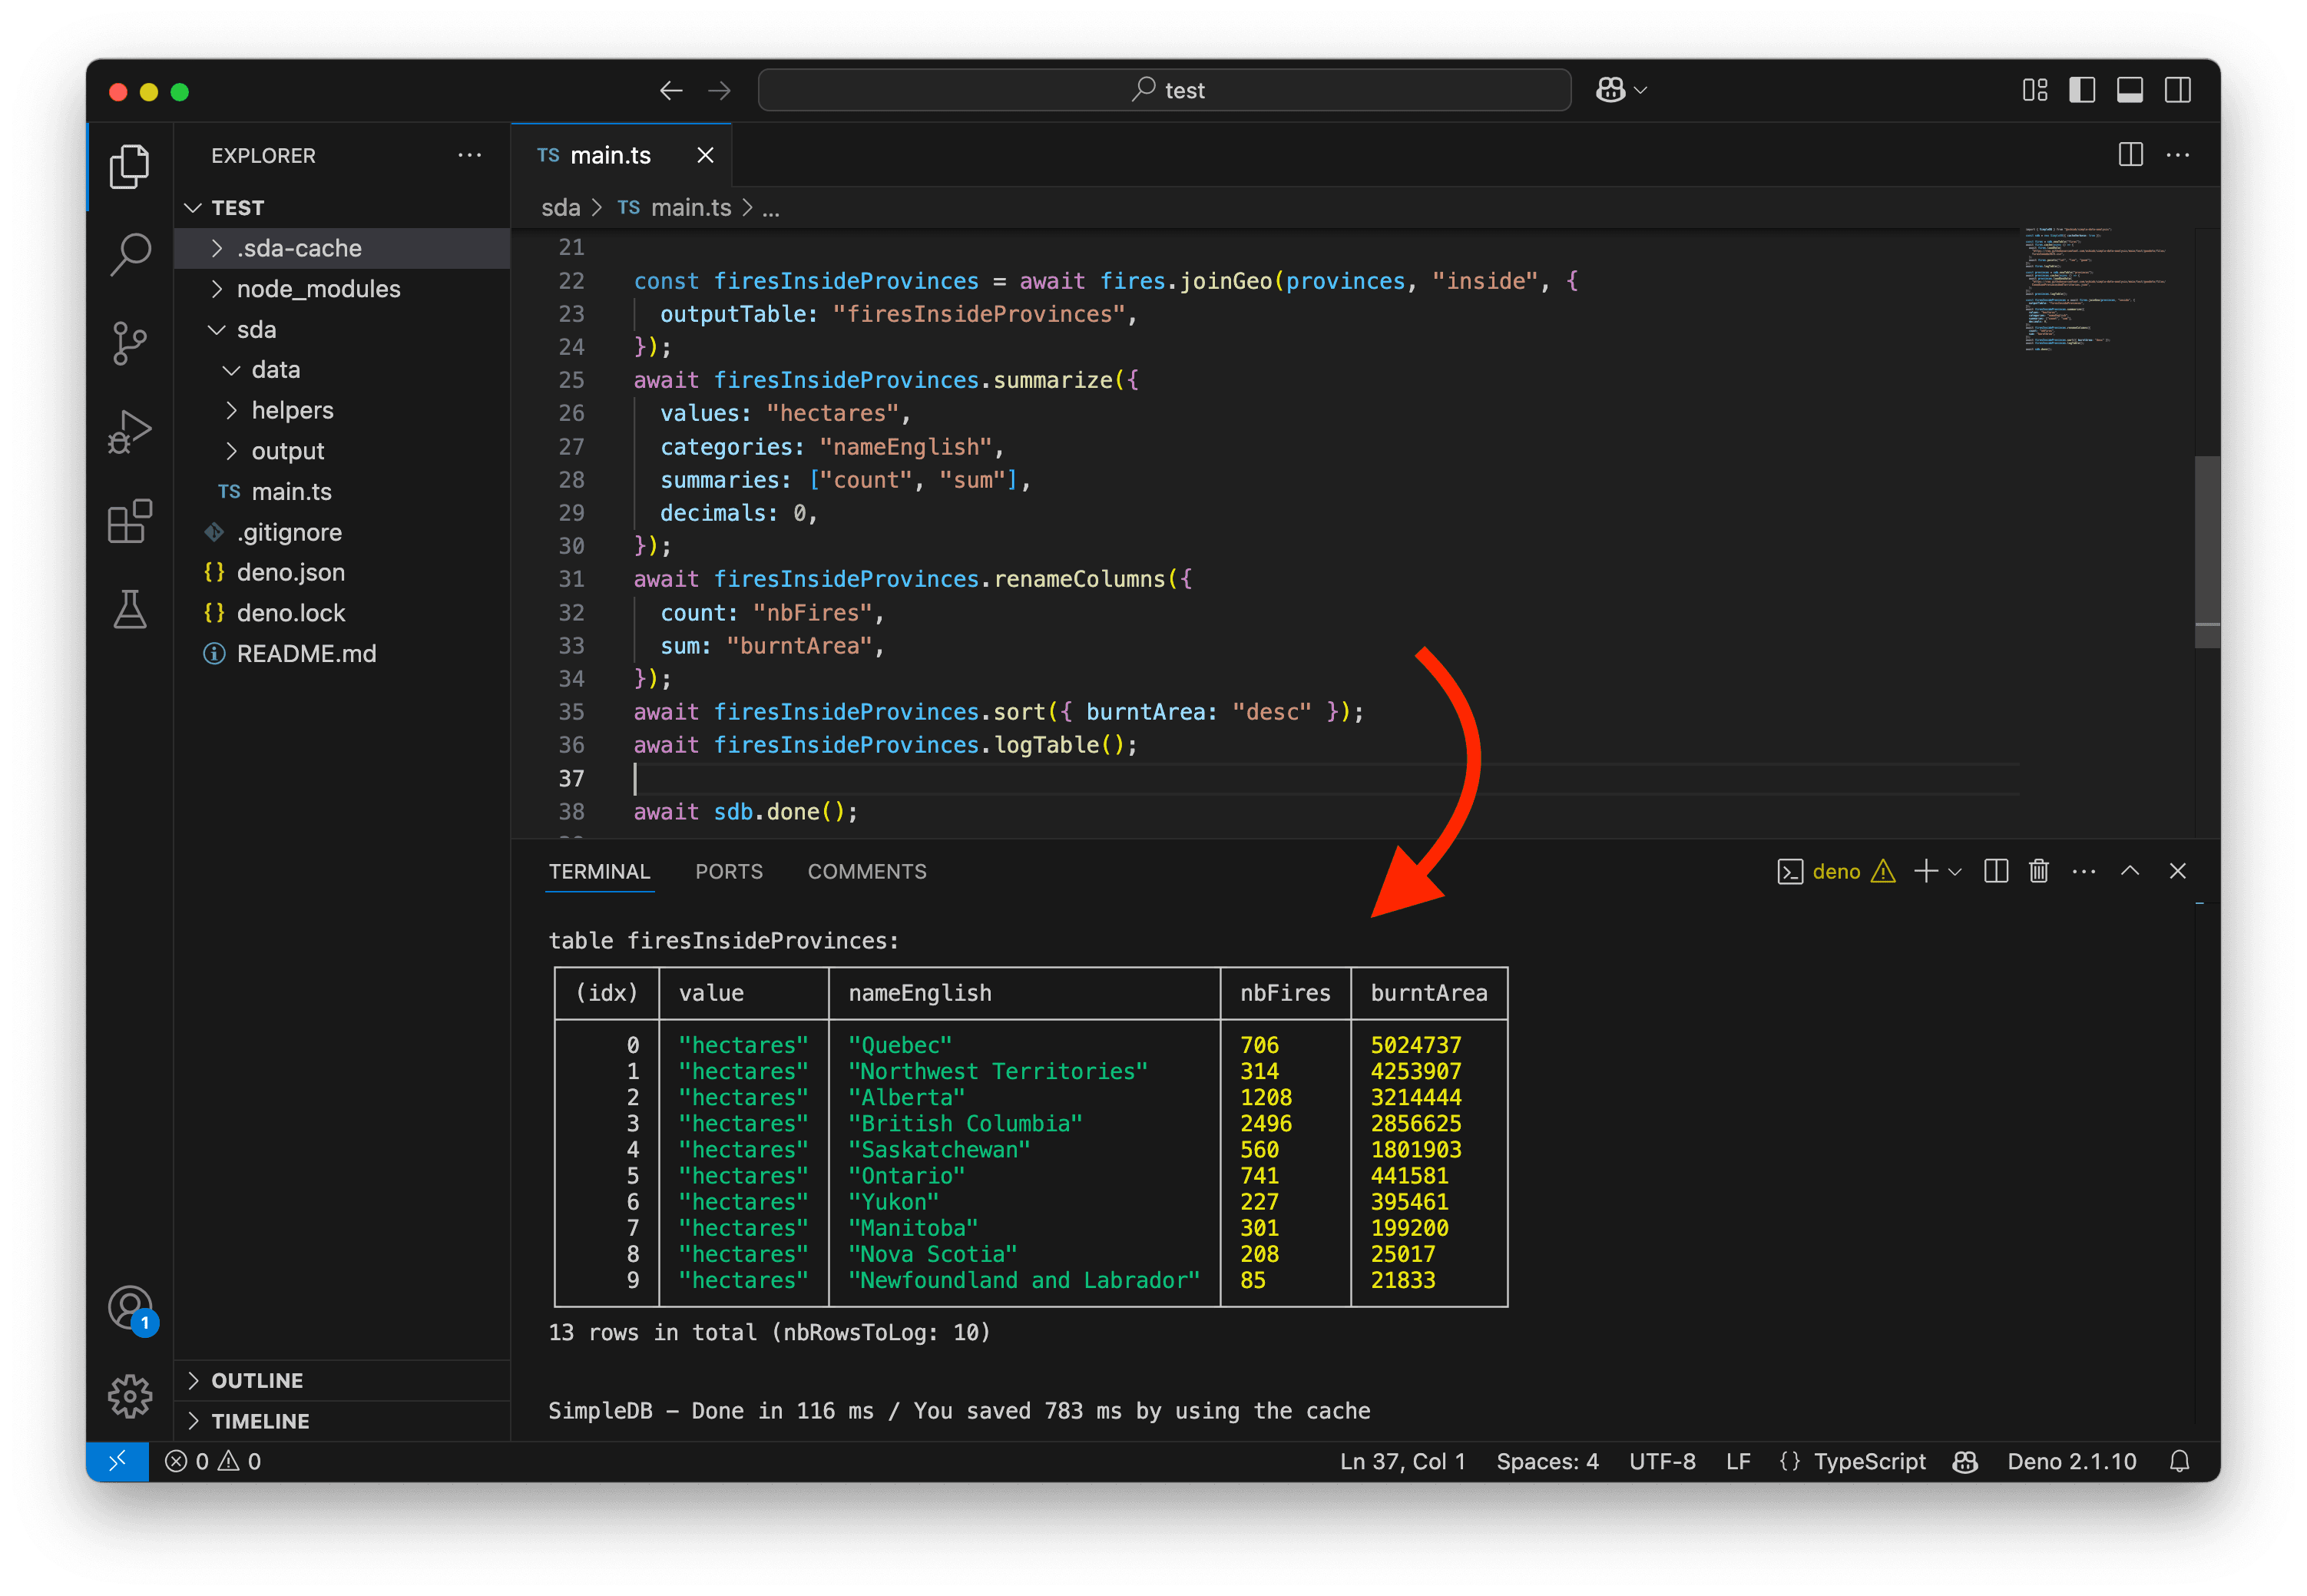This screenshot has width=2307, height=1596.
Task: Close the terminal panel
Action: 2178,871
